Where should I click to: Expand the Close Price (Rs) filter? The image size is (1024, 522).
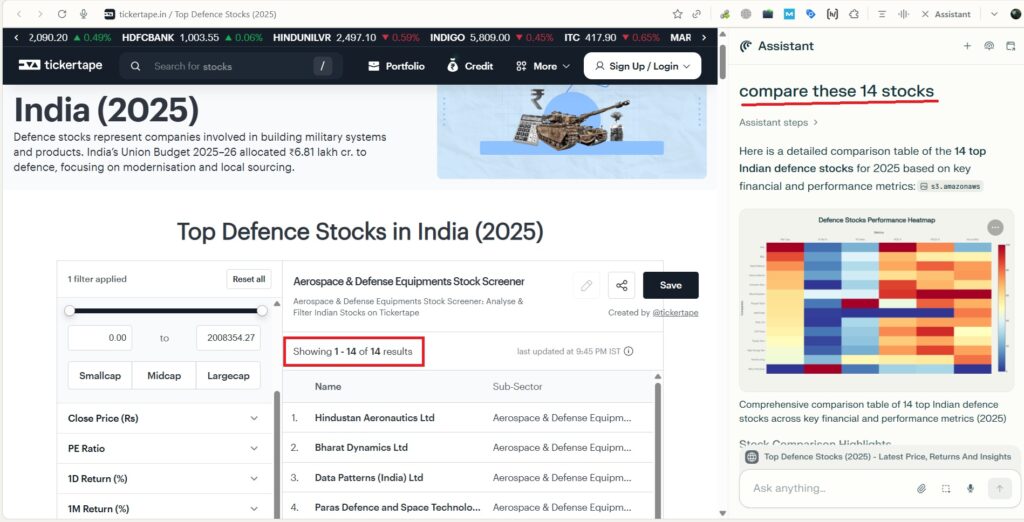coord(163,419)
